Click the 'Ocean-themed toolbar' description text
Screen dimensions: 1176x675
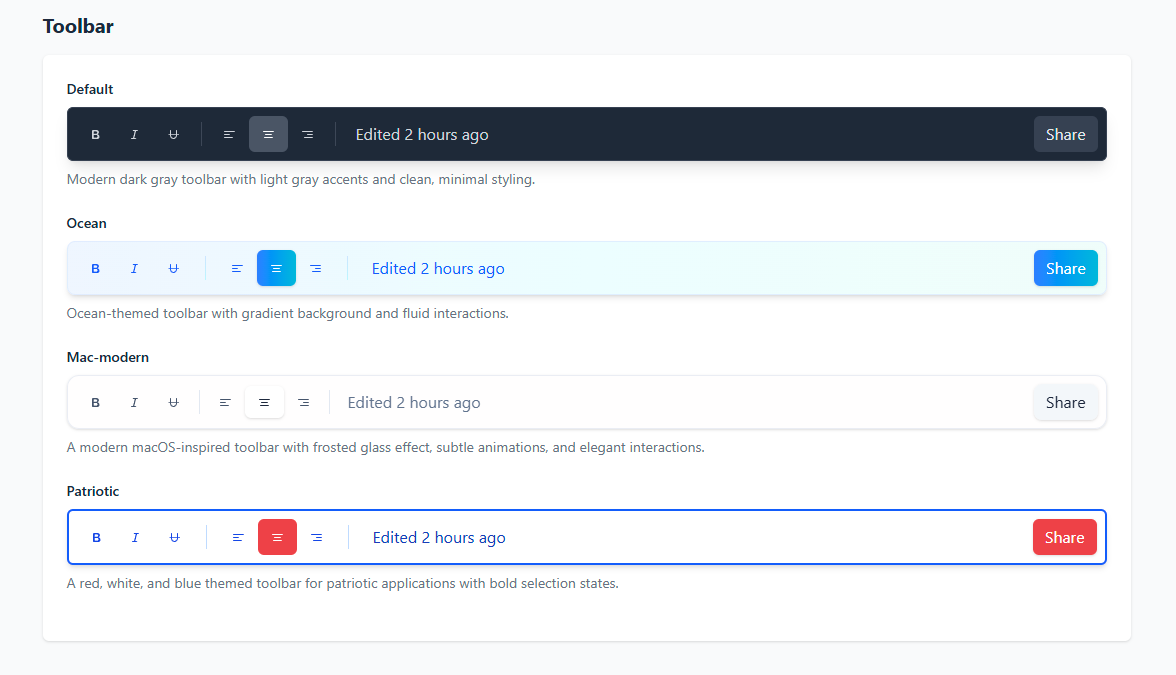(x=287, y=314)
